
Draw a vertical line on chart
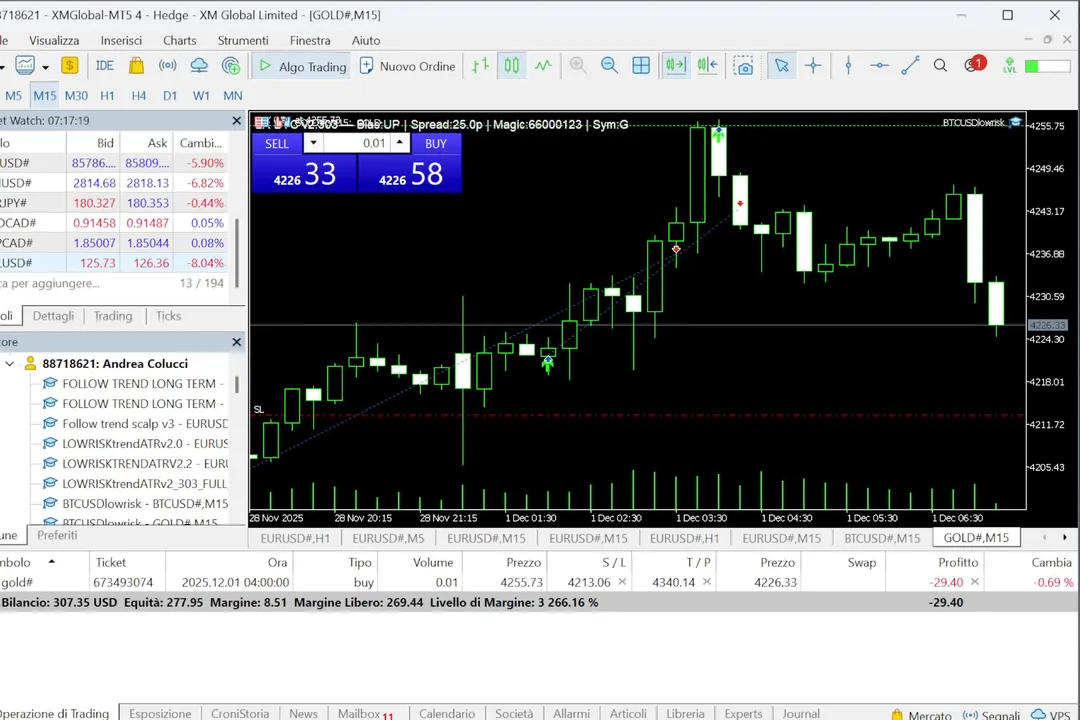click(x=849, y=66)
